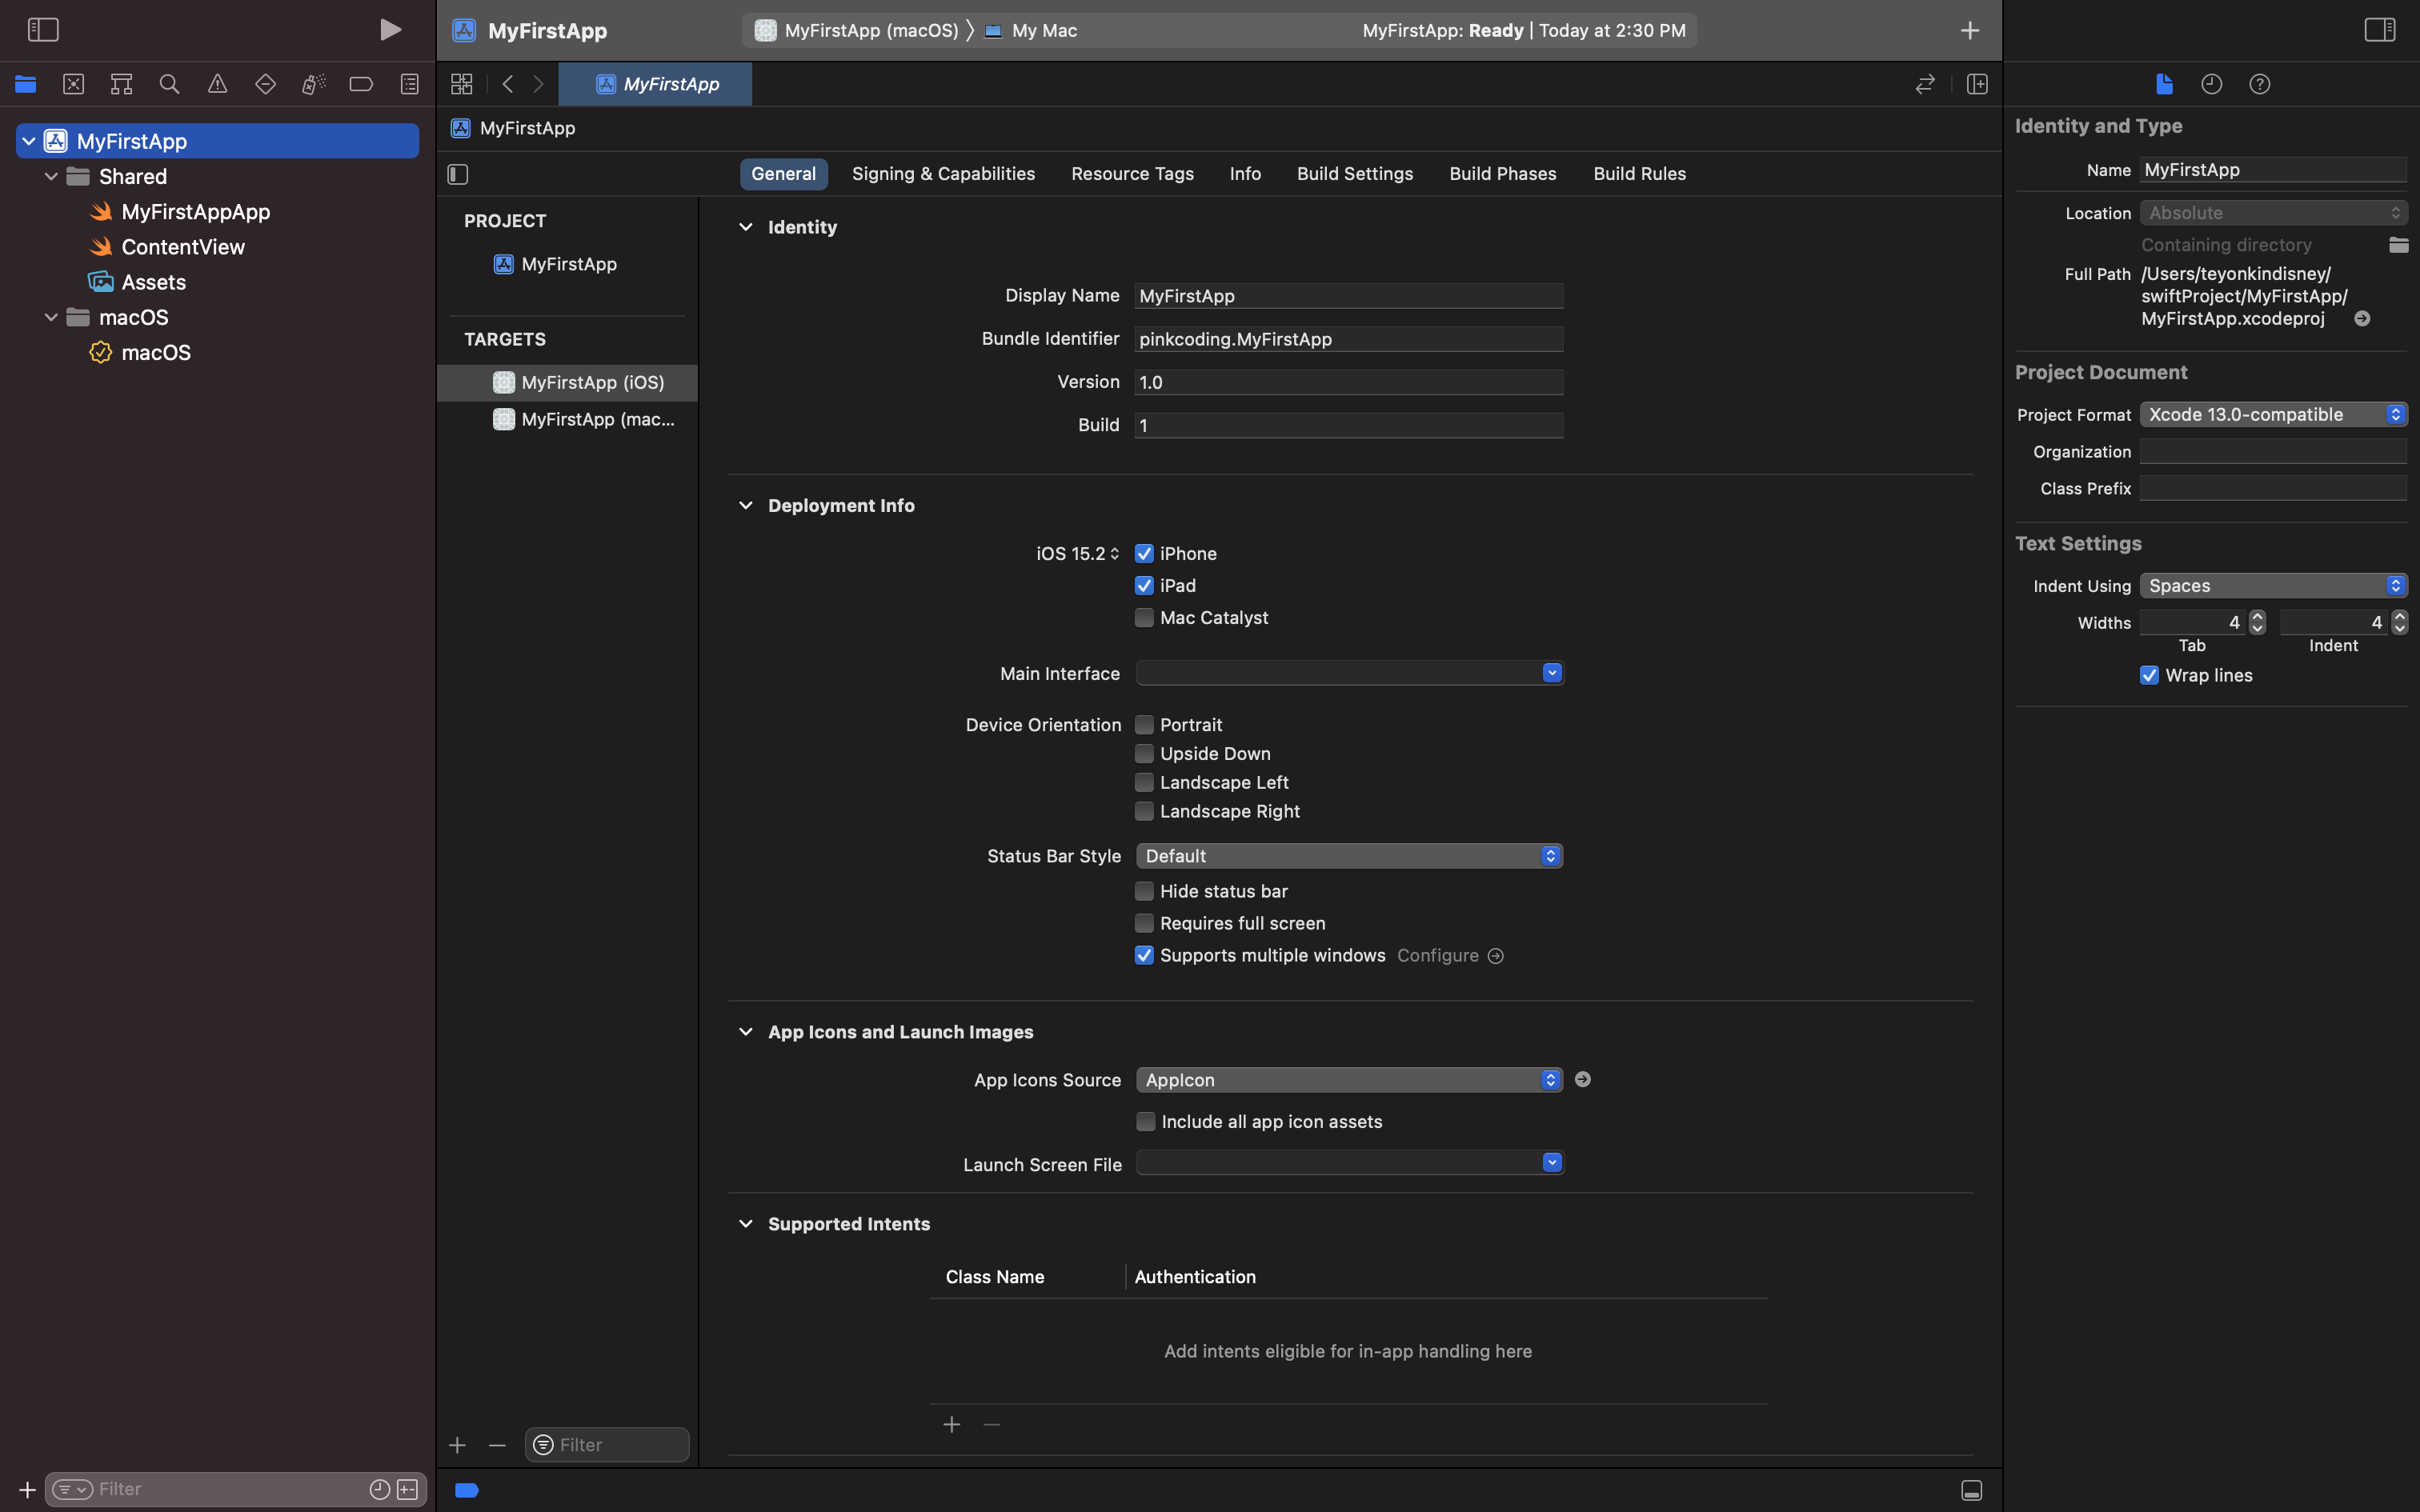
Task: Switch to the Resource Tags tab
Action: [1132, 173]
